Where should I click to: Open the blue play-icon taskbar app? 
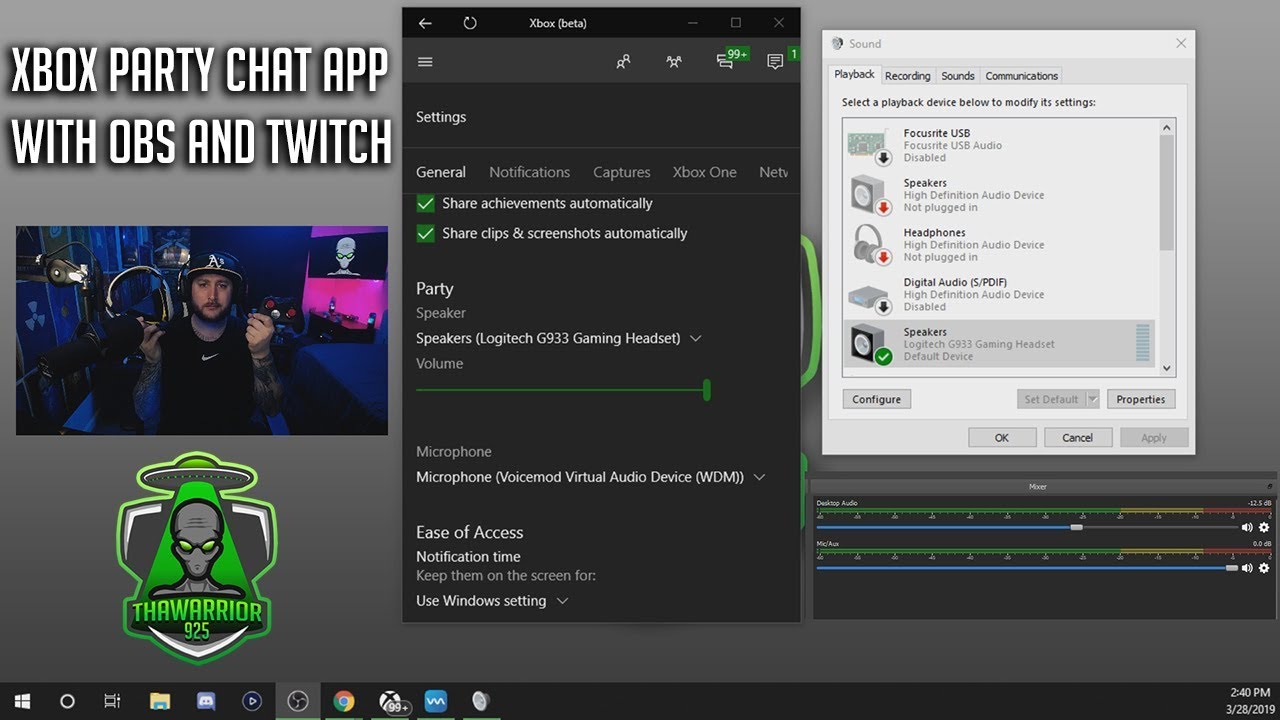(x=252, y=701)
